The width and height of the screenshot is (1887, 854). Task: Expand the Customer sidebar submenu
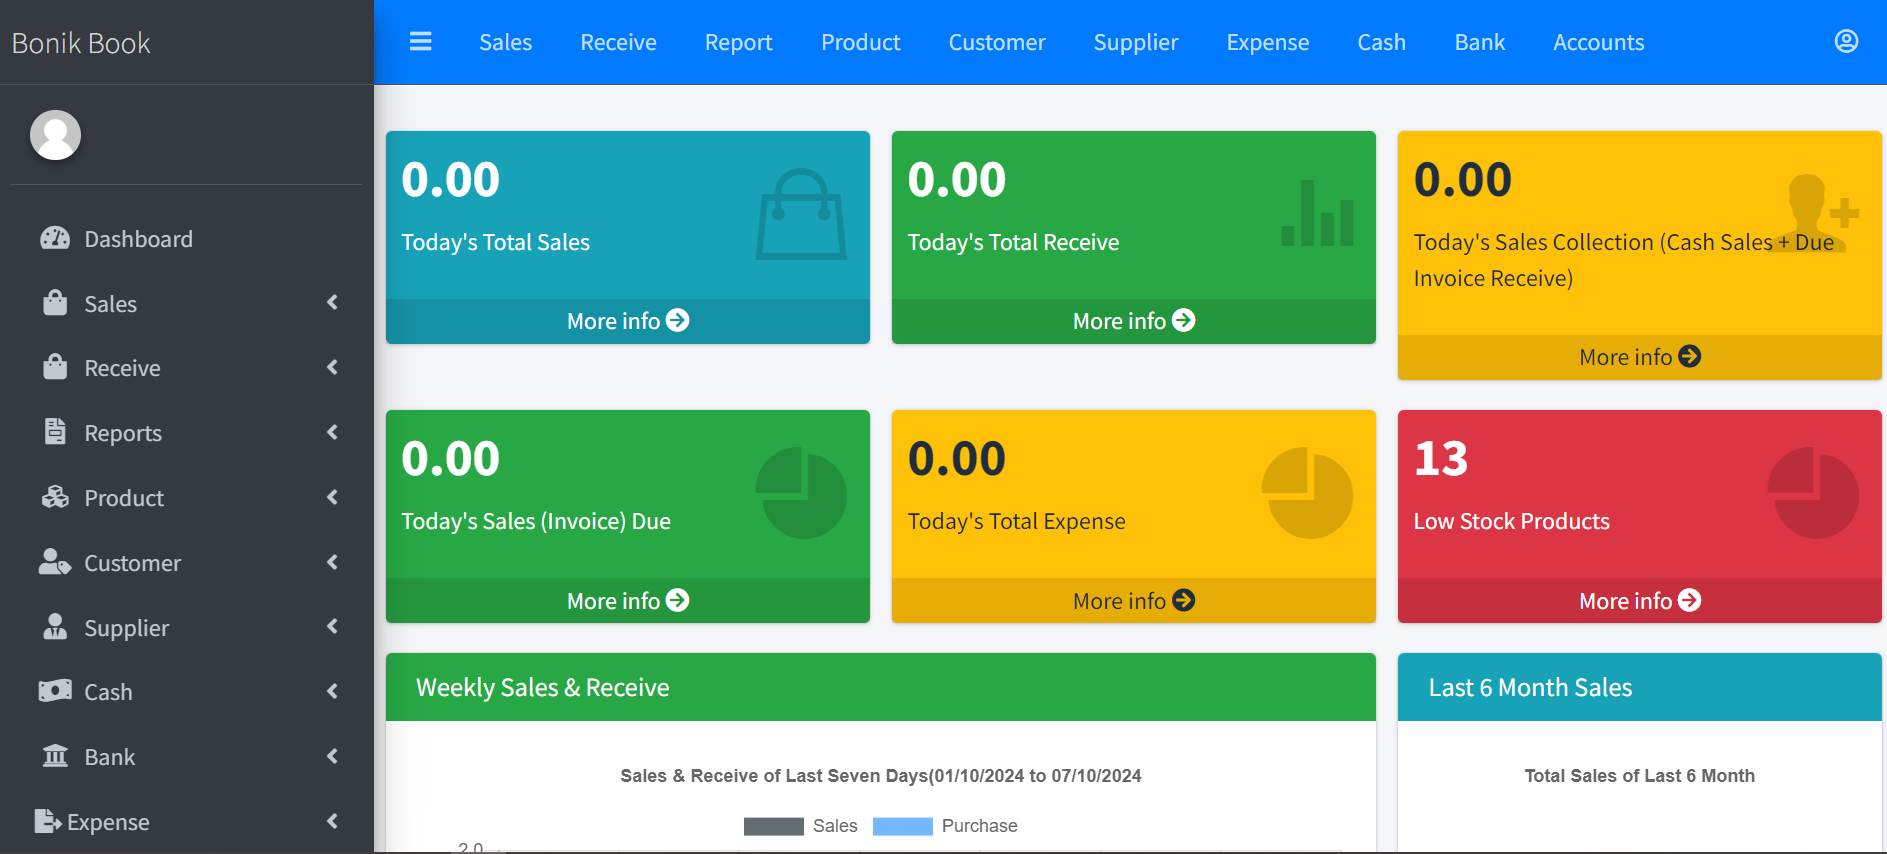[188, 563]
